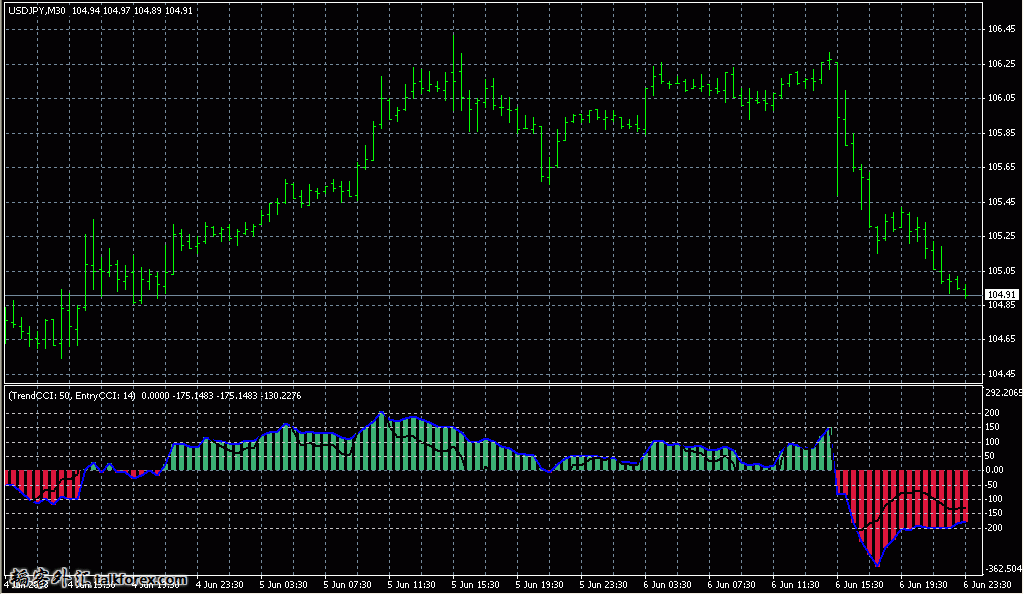
Task: Click the 105.05 price axis label
Action: pos(1002,270)
